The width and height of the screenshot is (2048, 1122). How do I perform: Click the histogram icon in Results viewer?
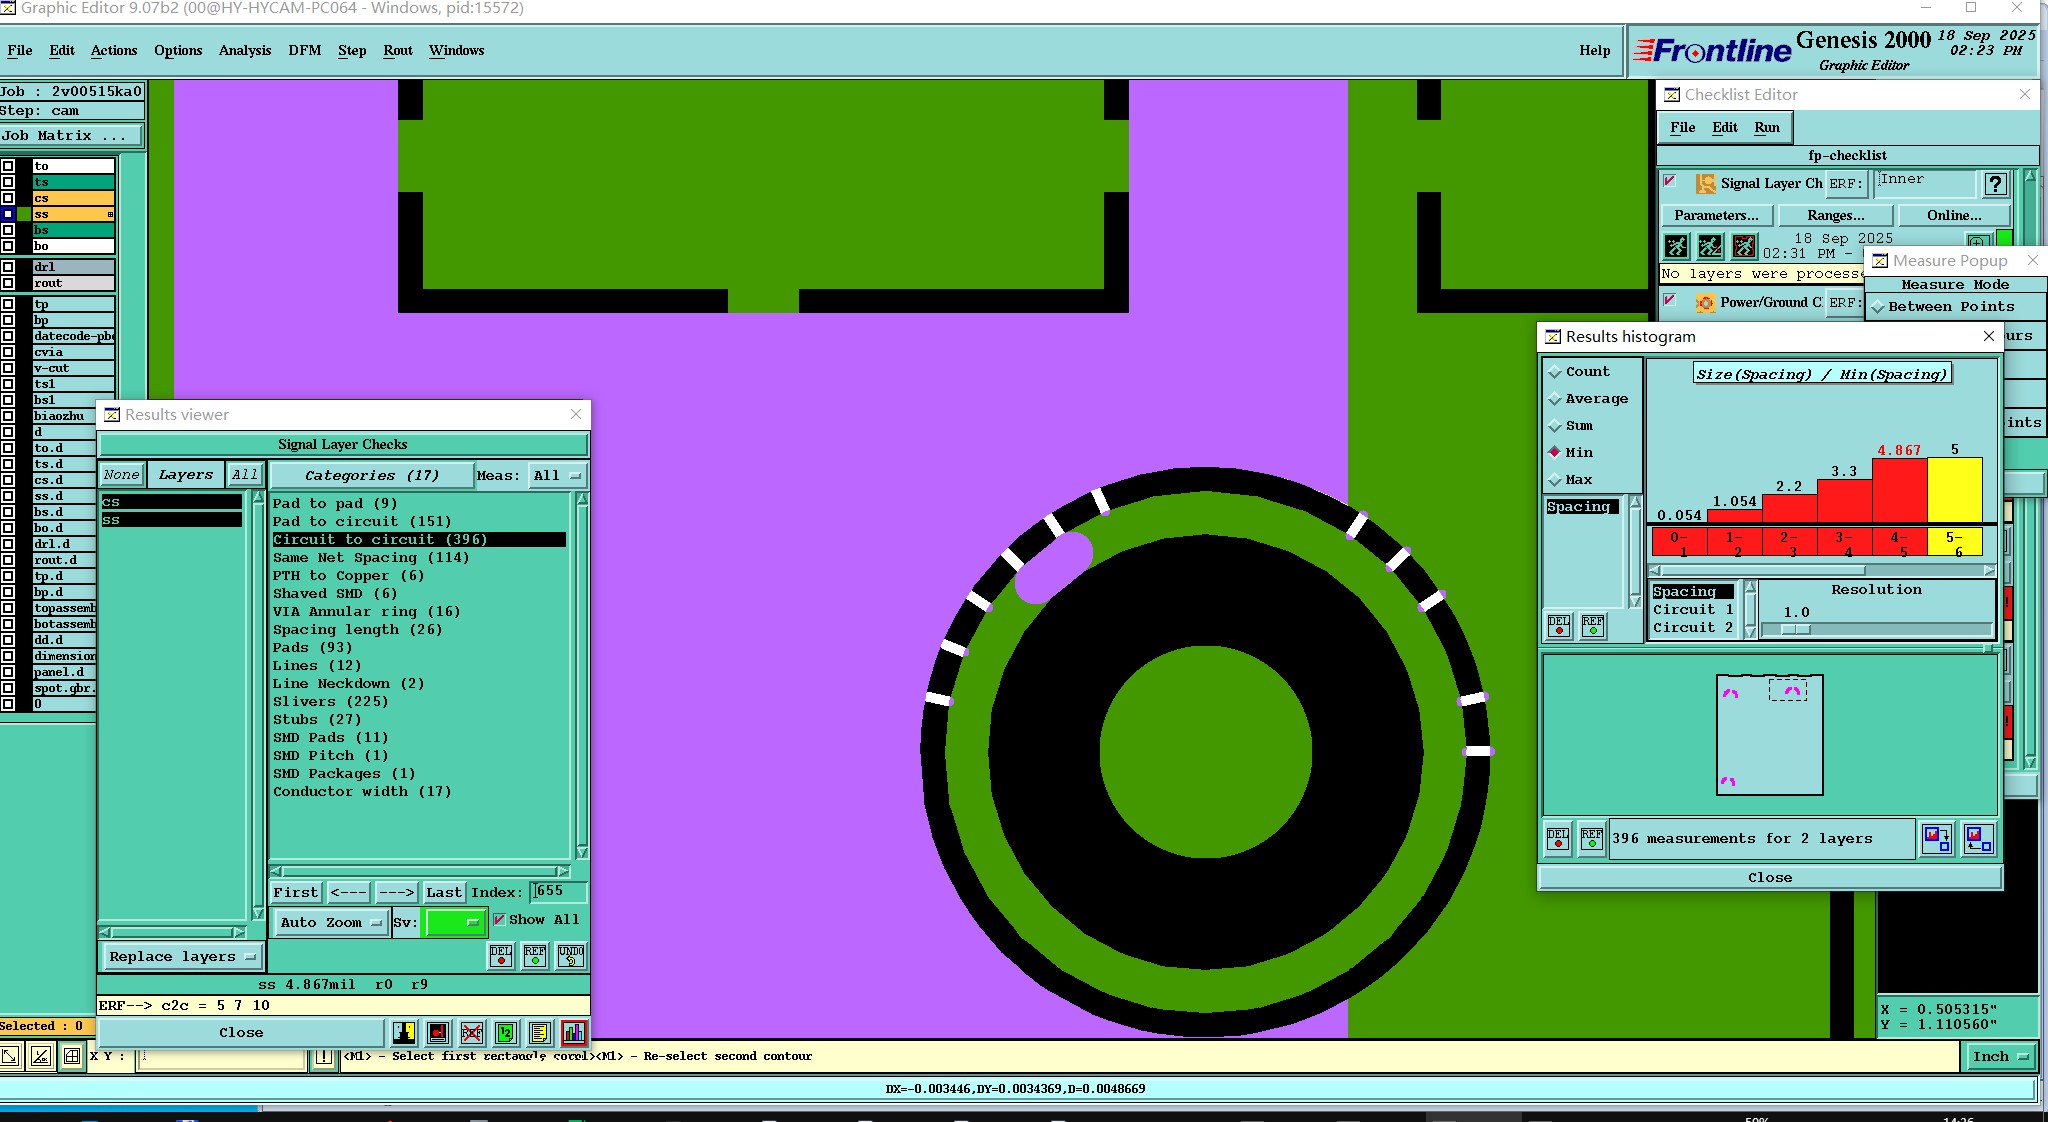click(x=574, y=1033)
